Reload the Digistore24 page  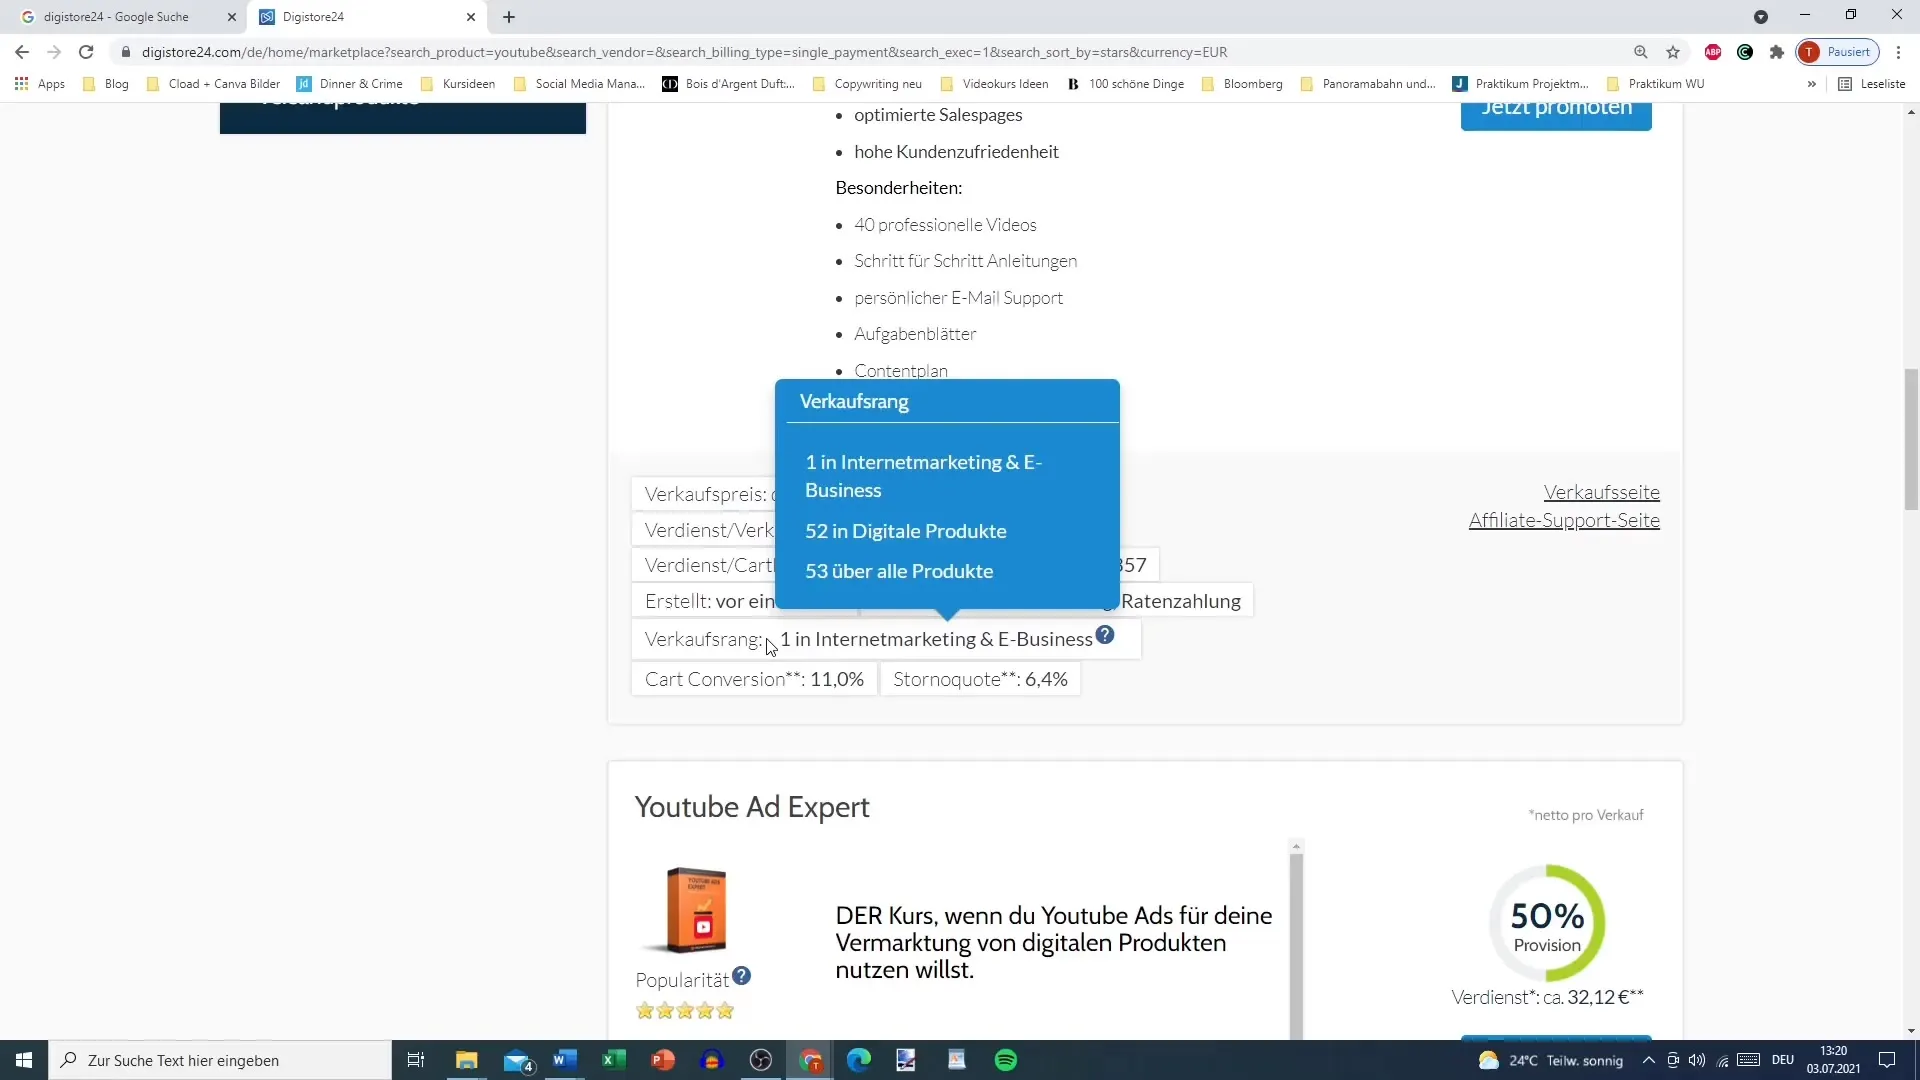click(x=86, y=52)
